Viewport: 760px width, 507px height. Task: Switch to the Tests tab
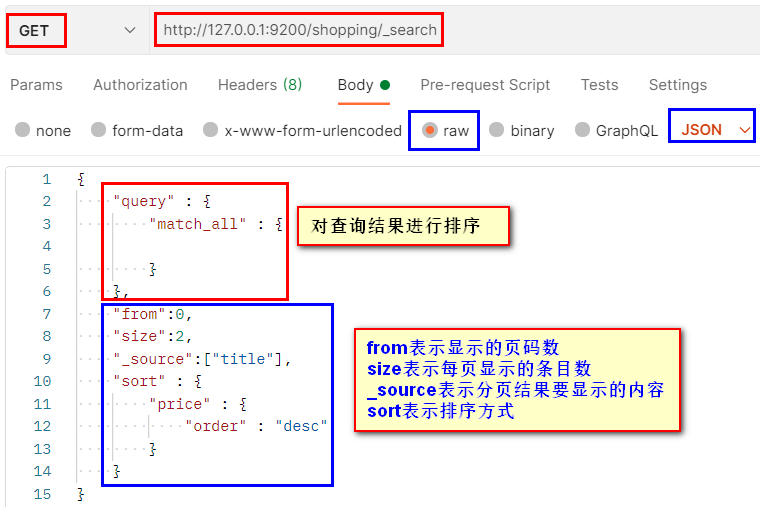click(x=600, y=85)
